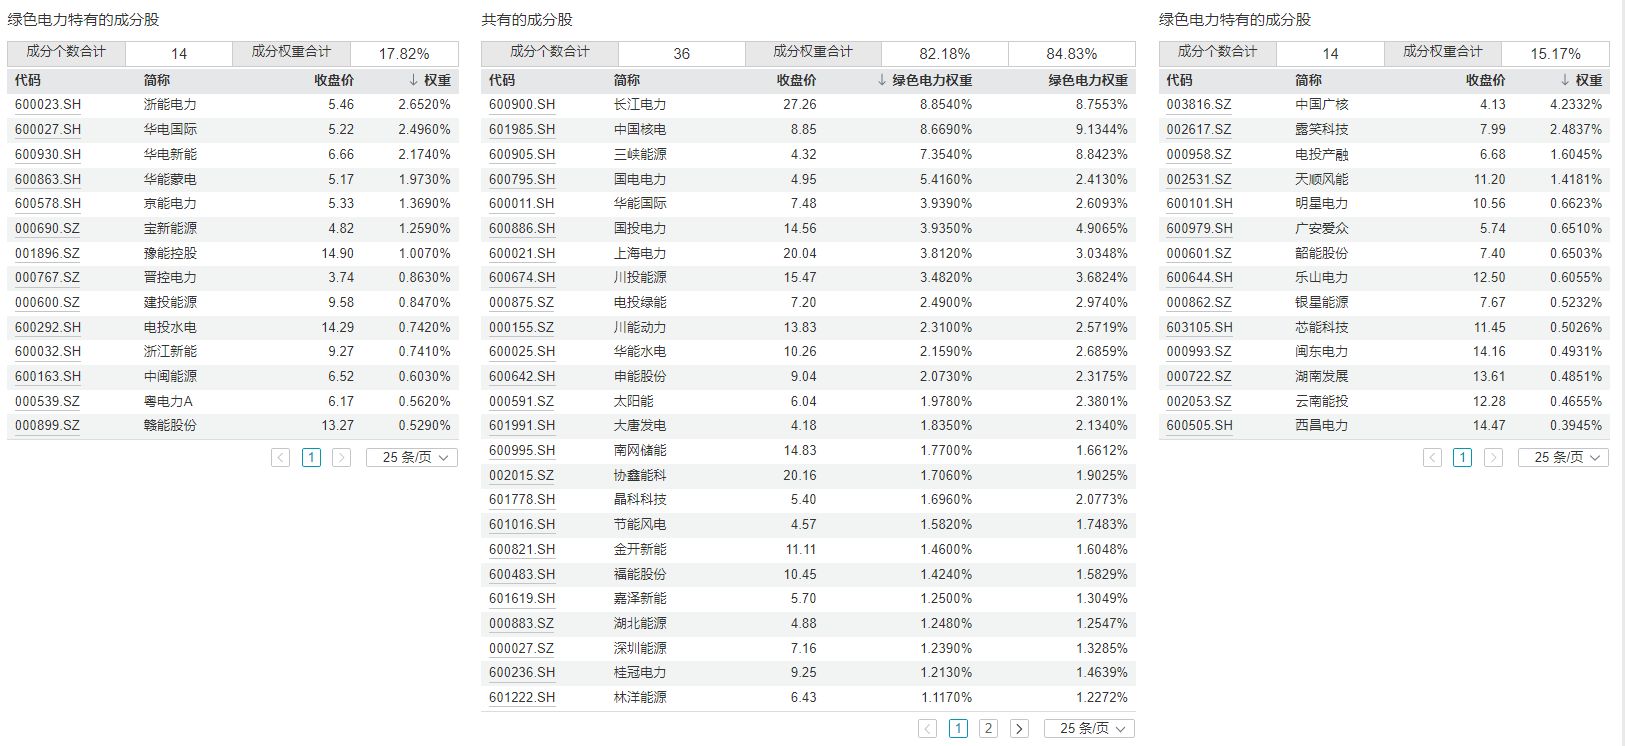Sort by 权重 column in 17.82% table

point(430,80)
